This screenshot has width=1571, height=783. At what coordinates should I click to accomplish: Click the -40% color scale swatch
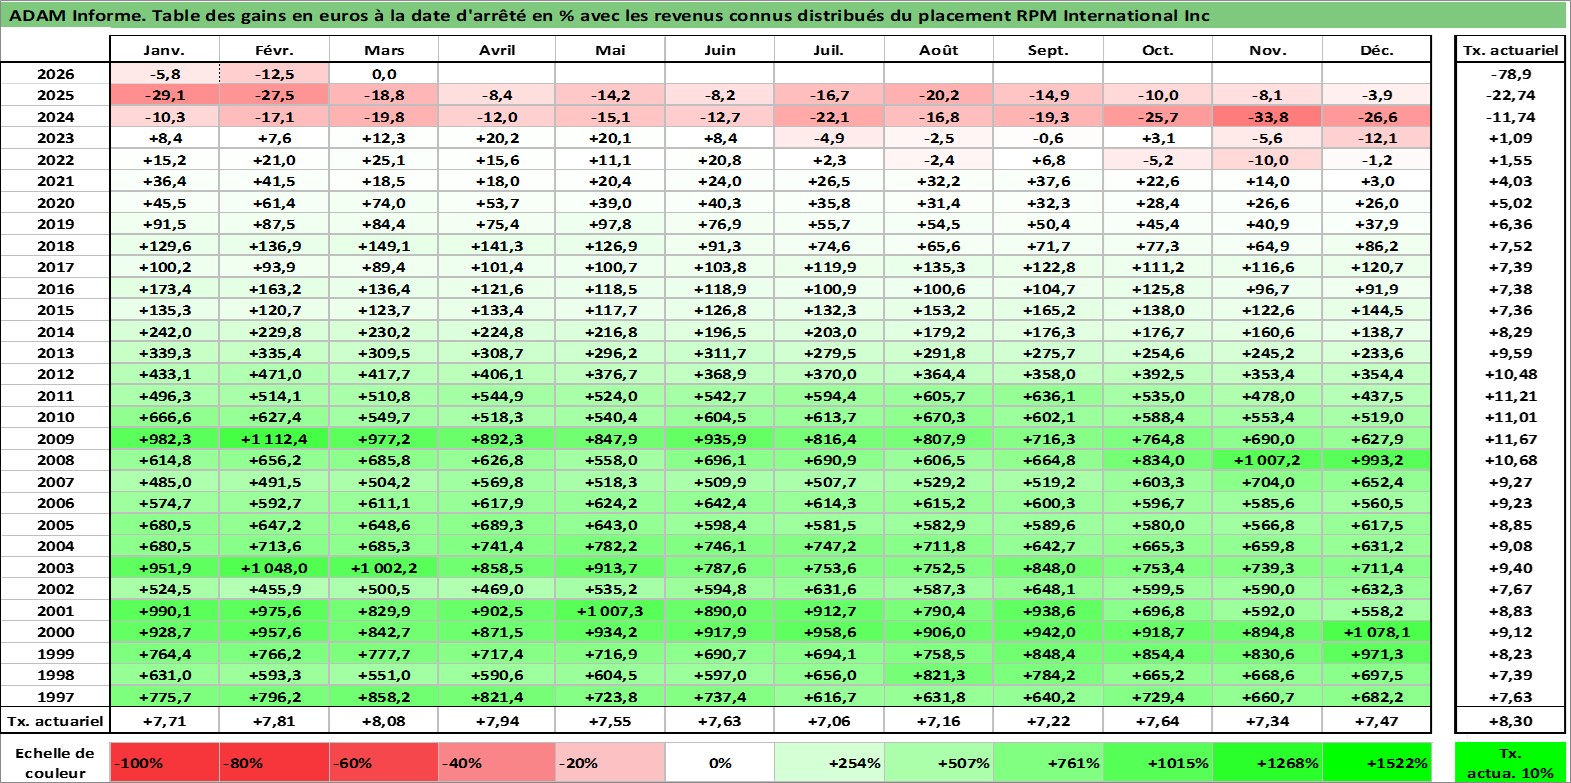(496, 762)
